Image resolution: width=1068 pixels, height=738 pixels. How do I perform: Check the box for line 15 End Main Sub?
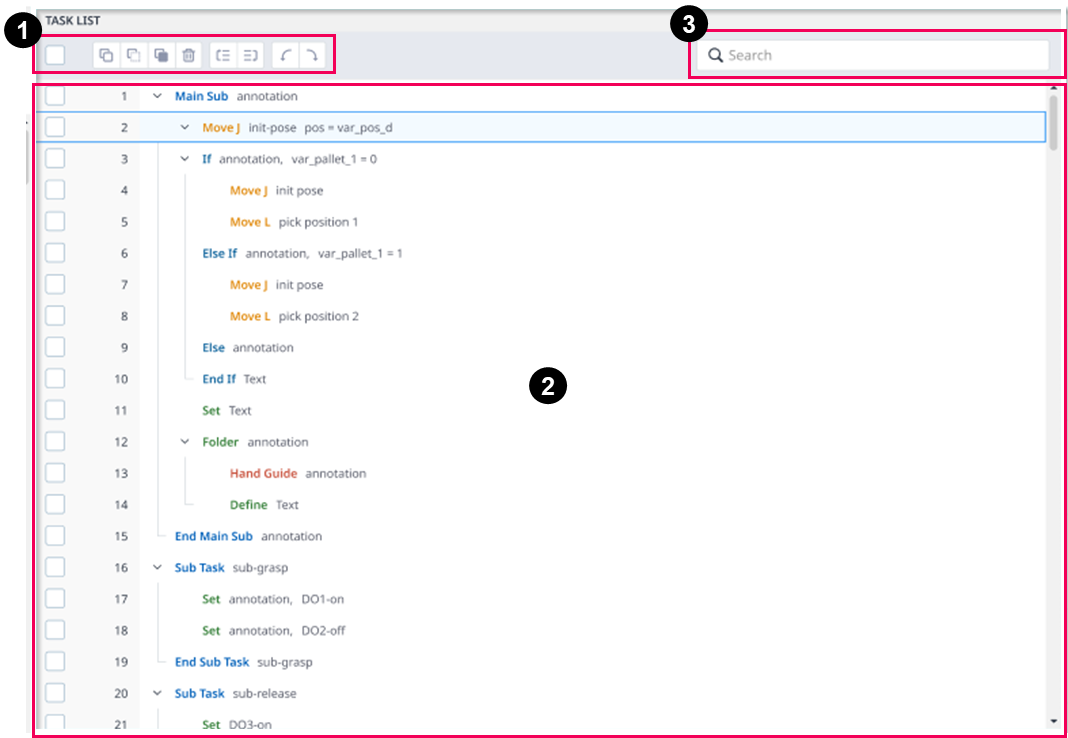54,536
